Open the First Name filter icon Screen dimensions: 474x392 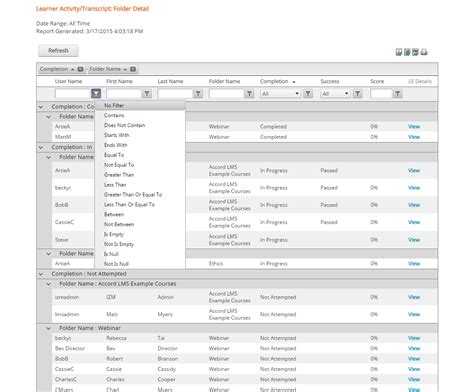click(147, 94)
